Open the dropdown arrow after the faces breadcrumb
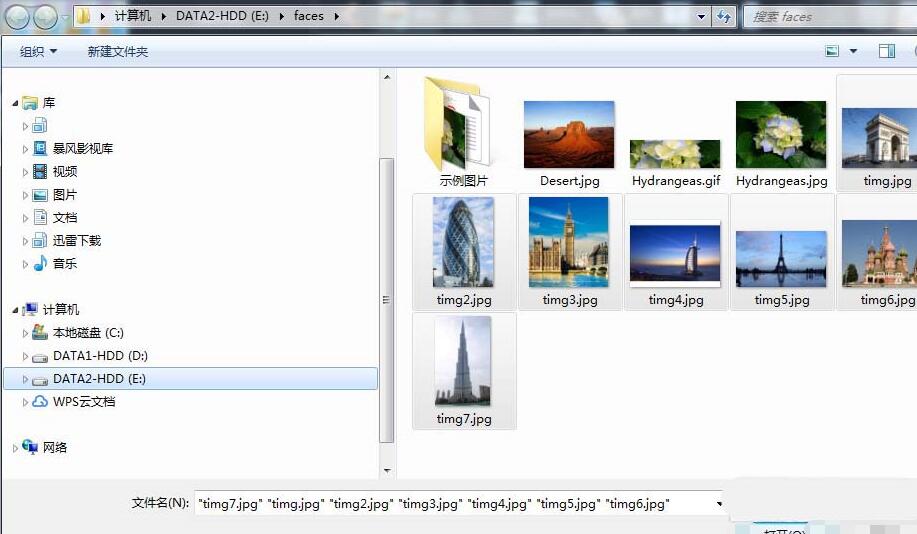Screen dimensions: 917x534 coord(337,16)
